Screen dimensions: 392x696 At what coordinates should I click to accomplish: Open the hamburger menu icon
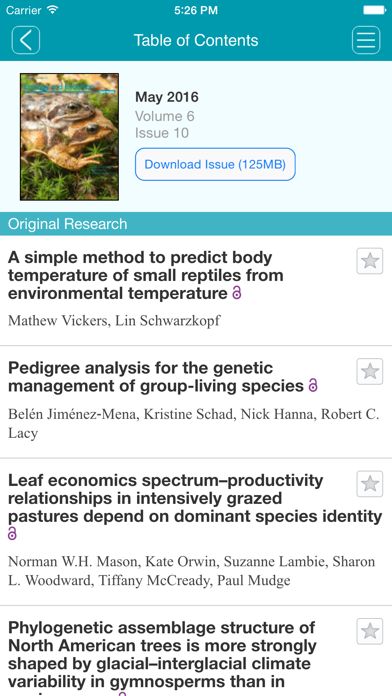366,40
